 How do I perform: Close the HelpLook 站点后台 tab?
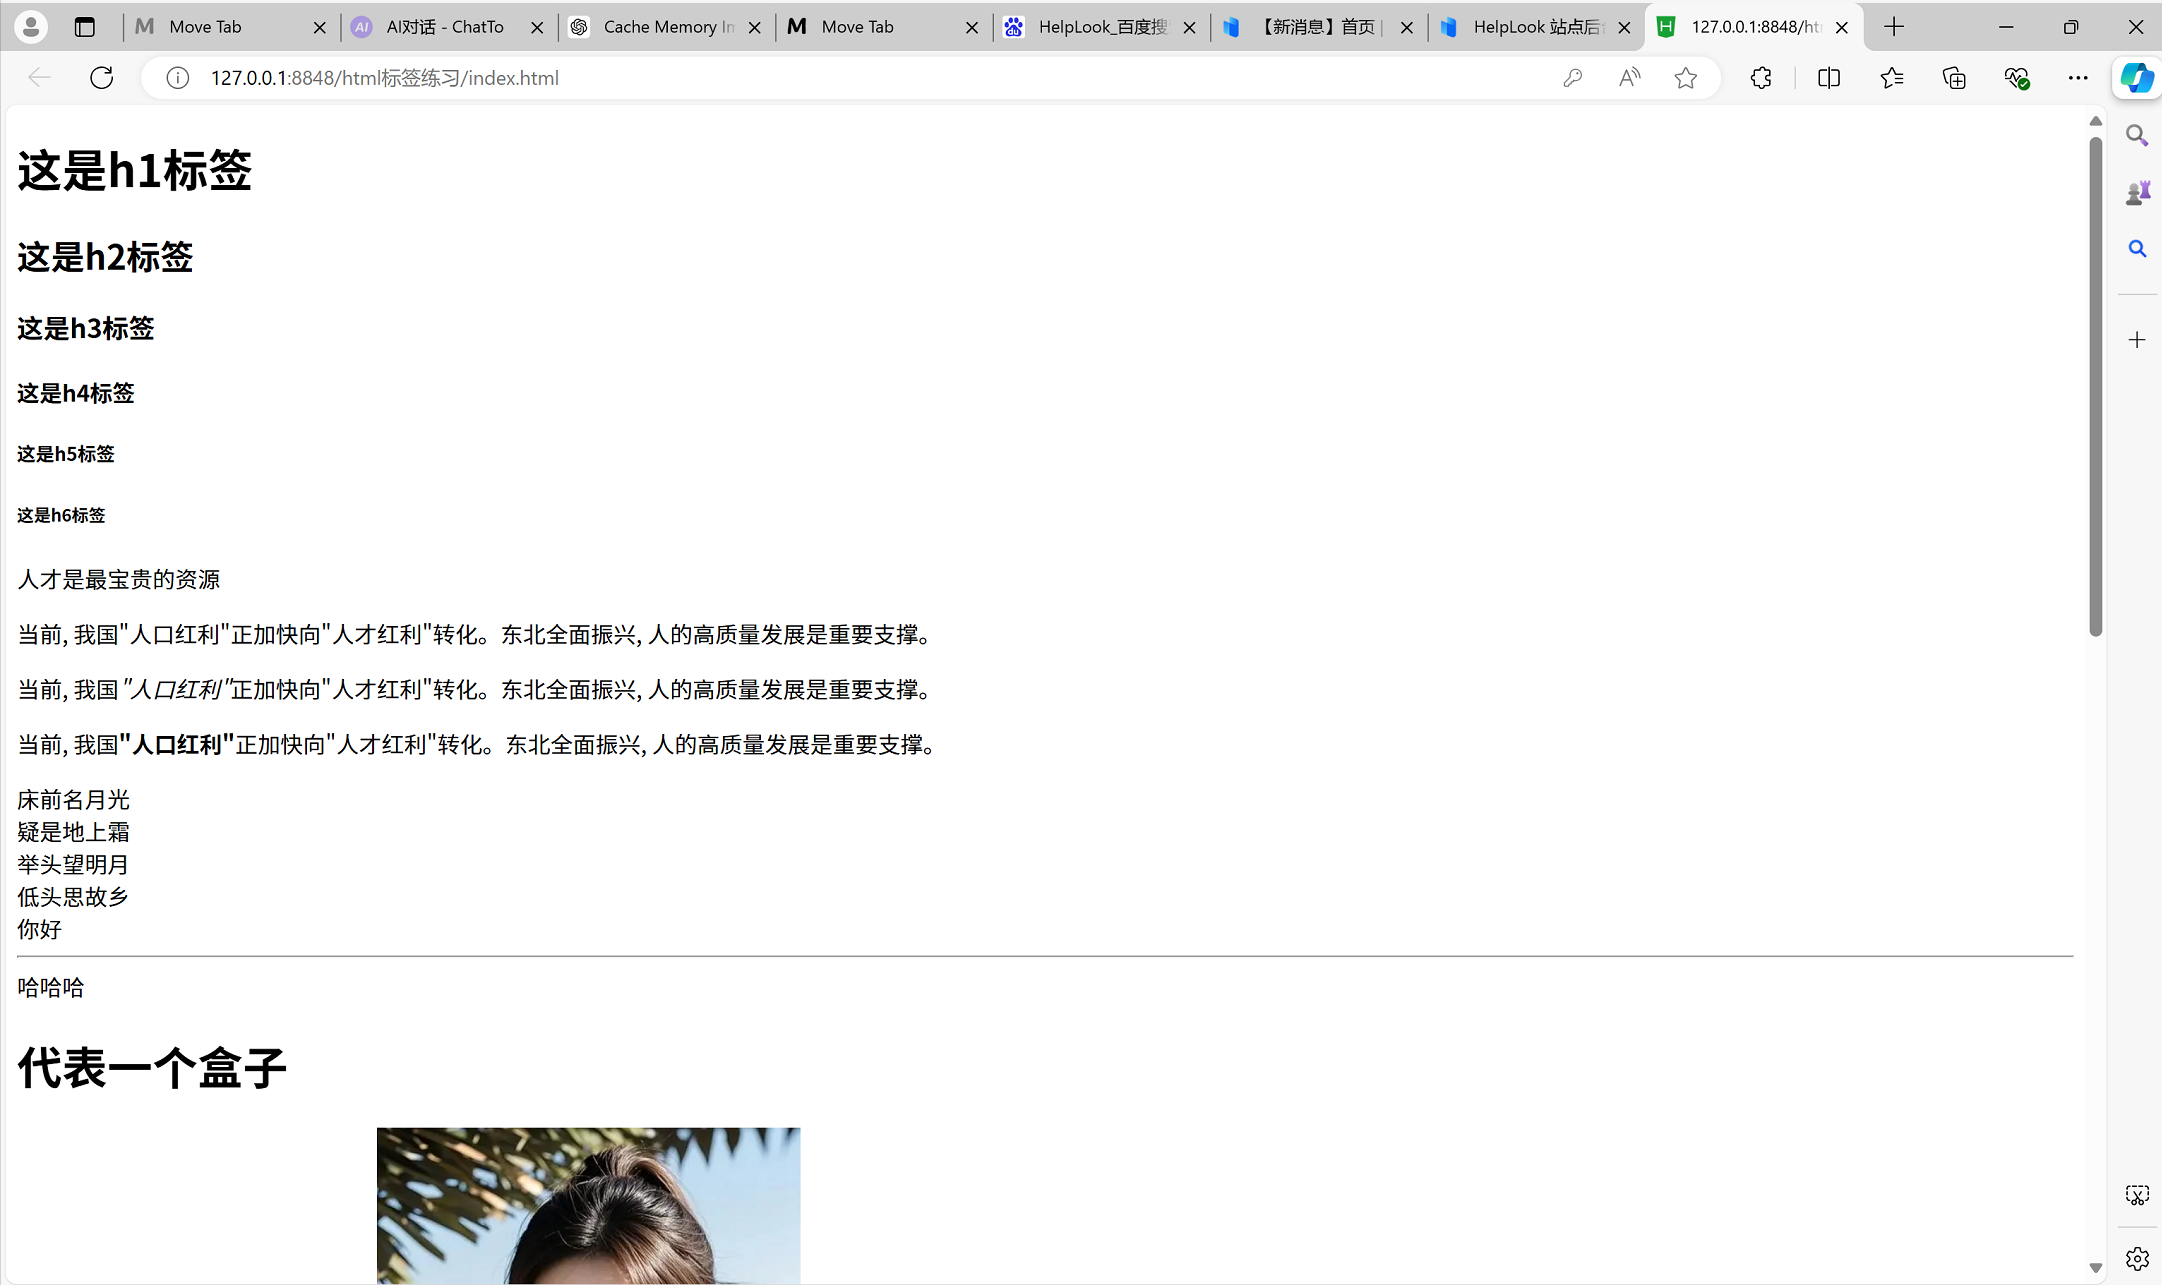coord(1625,28)
